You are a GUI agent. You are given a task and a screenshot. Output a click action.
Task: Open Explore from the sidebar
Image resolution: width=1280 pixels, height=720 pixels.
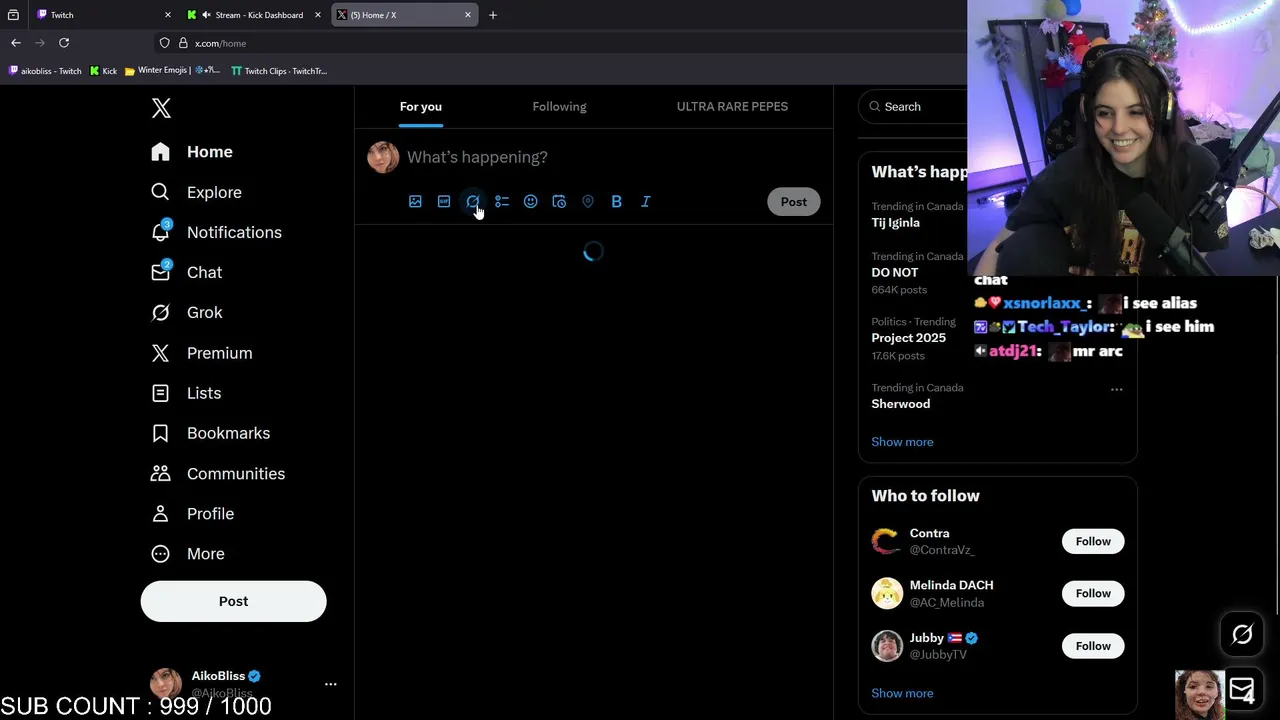(x=197, y=192)
